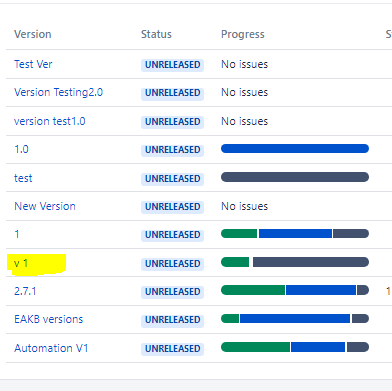The width and height of the screenshot is (392, 391).
Task: Click gray to-do segment in Automation V1 progress
Action: [x=358, y=347]
